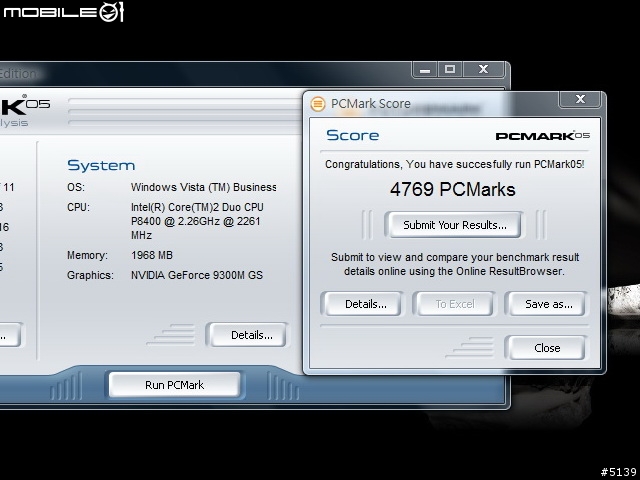Image resolution: width=640 pixels, height=480 pixels.
Task: Start the benchmark with Run PCMark
Action: pyautogui.click(x=175, y=385)
